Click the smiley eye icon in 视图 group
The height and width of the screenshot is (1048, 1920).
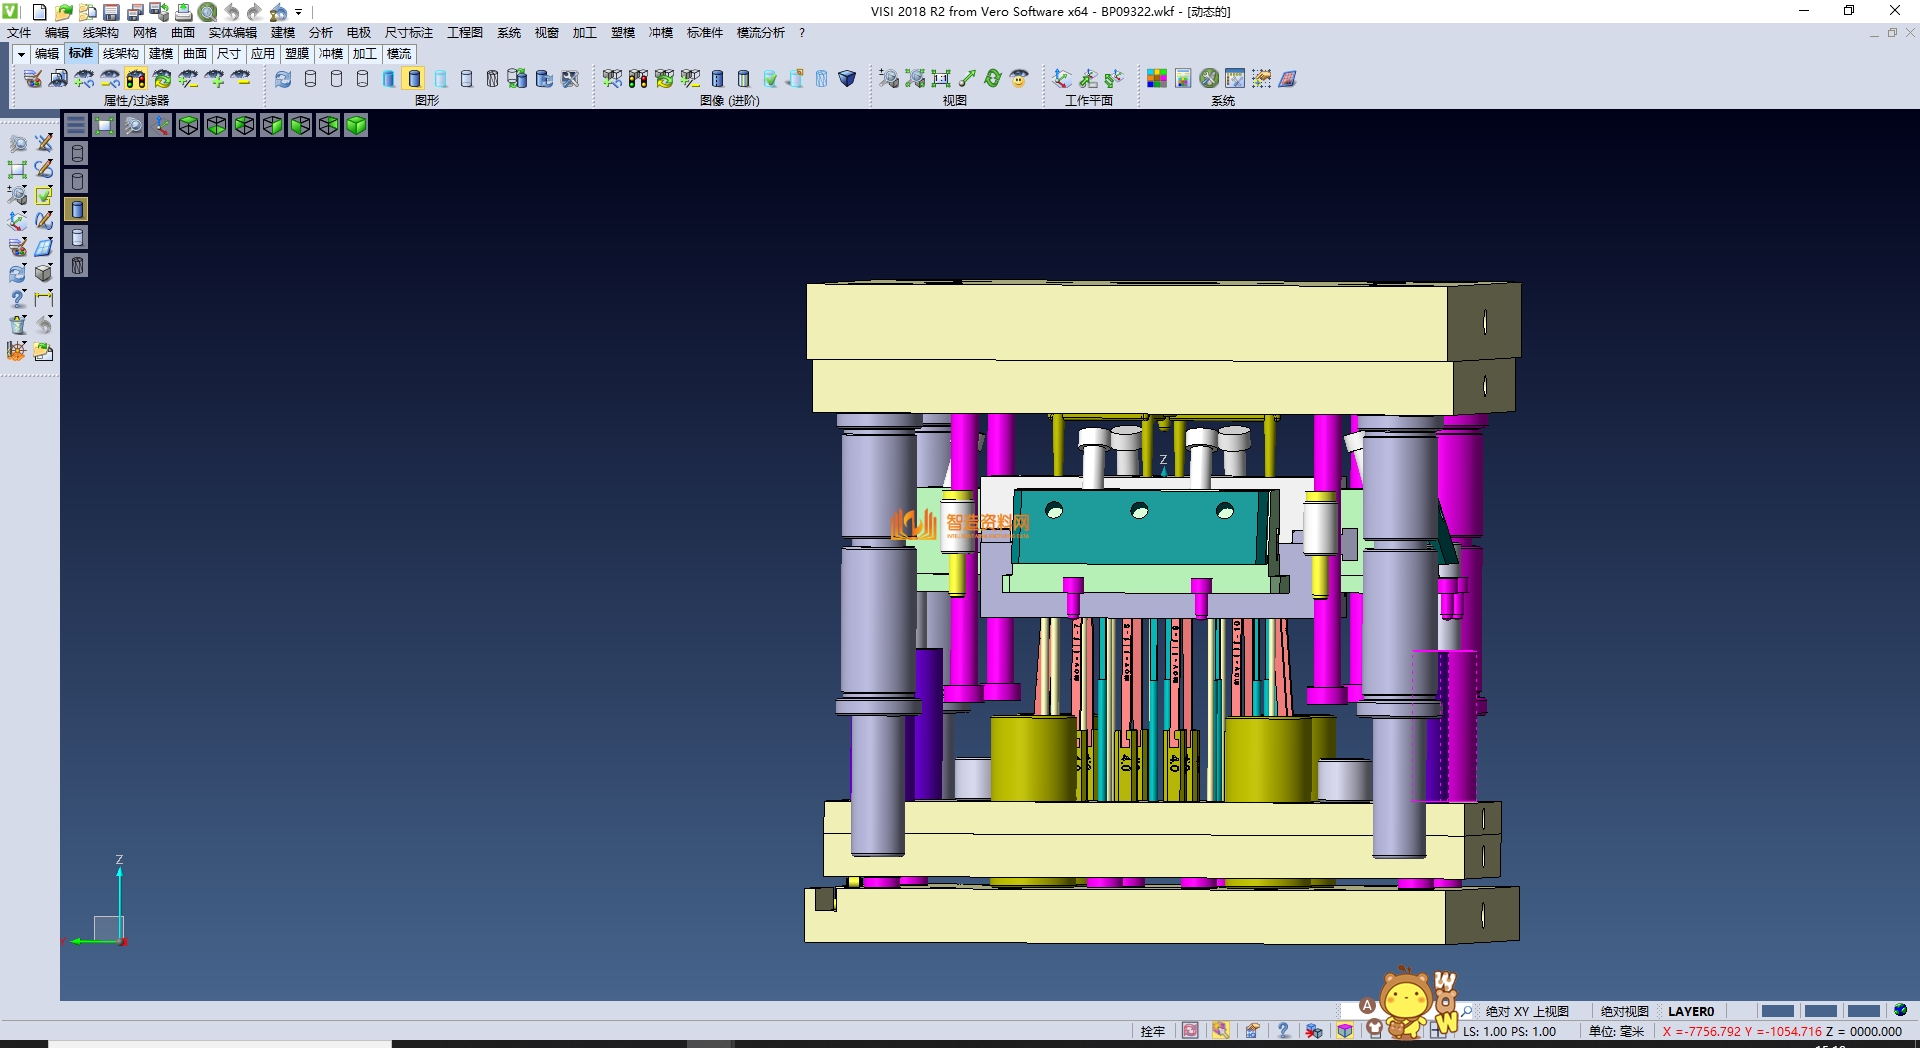(x=1019, y=79)
